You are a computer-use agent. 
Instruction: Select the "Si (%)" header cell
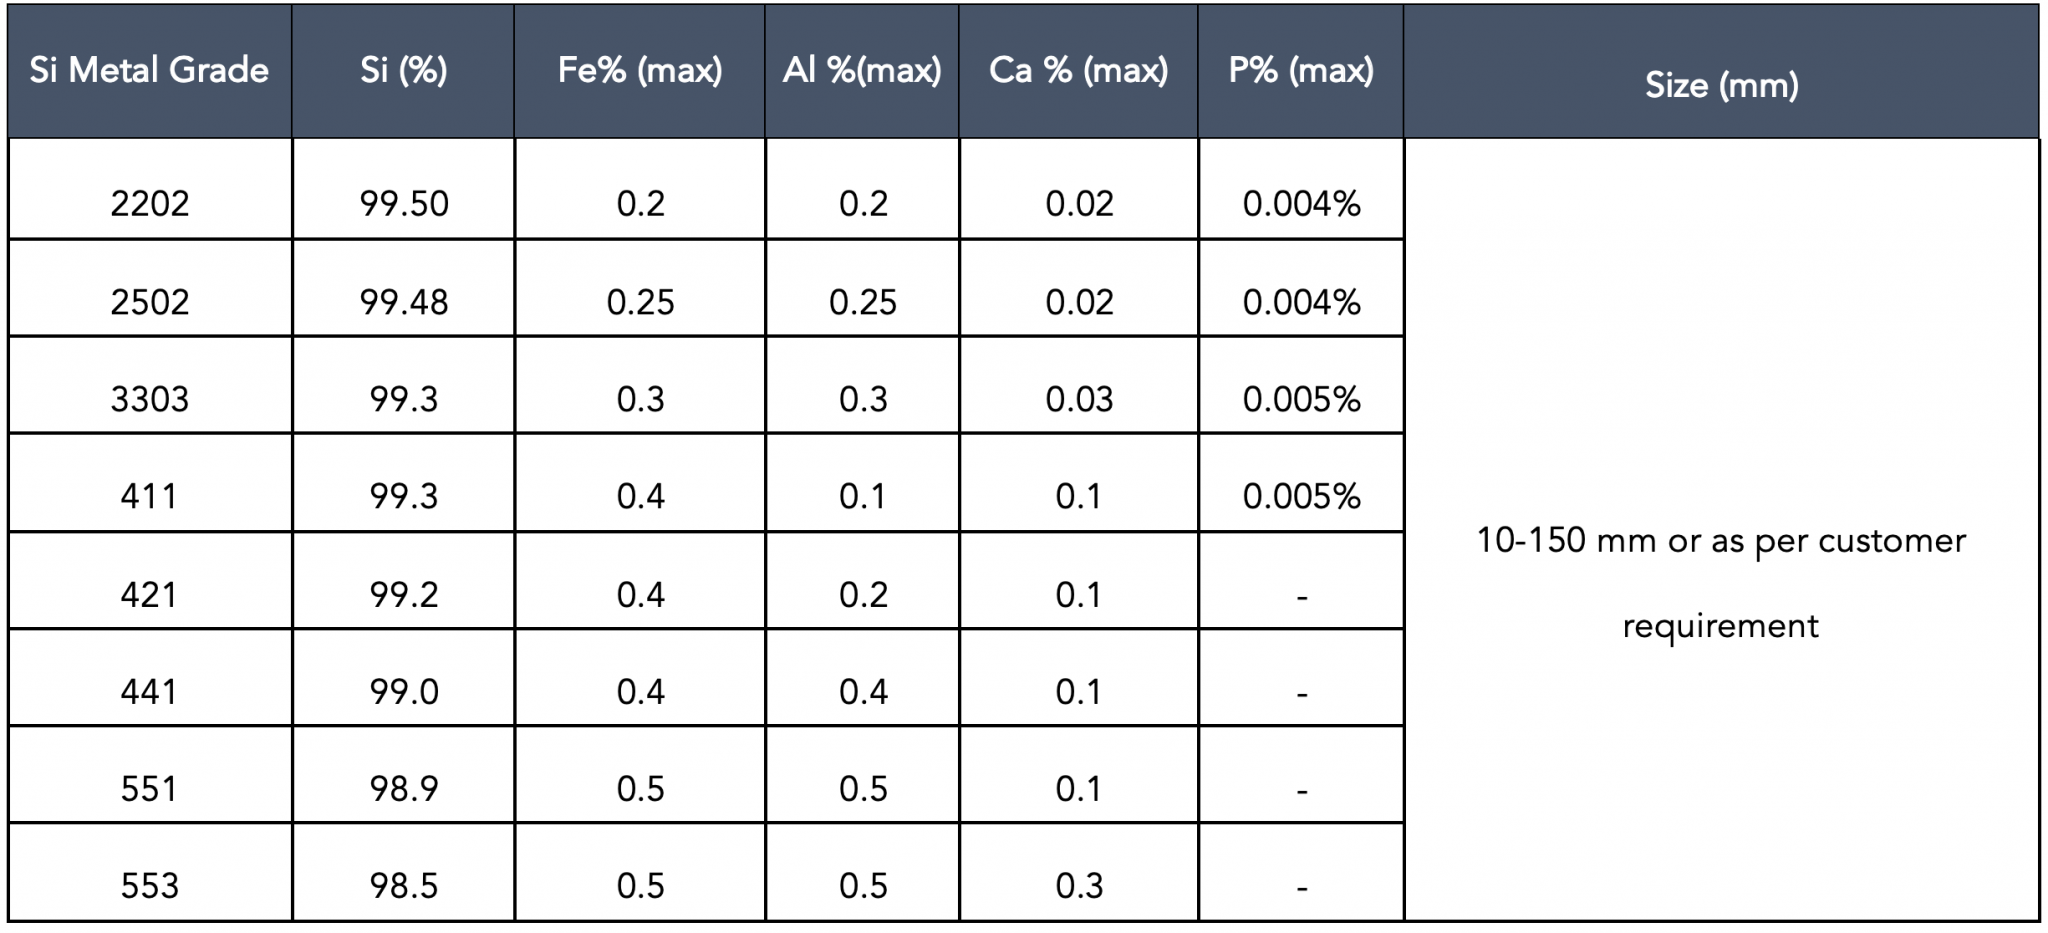point(403,70)
